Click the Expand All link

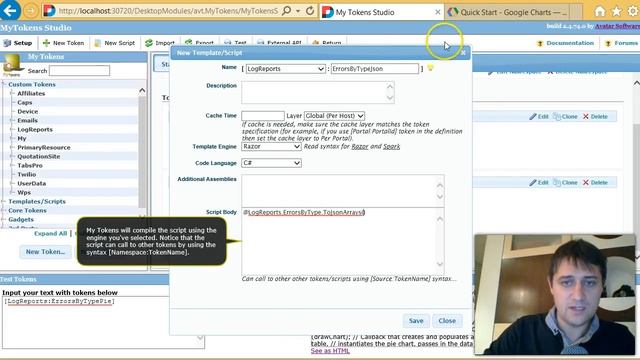pyautogui.click(x=50, y=233)
